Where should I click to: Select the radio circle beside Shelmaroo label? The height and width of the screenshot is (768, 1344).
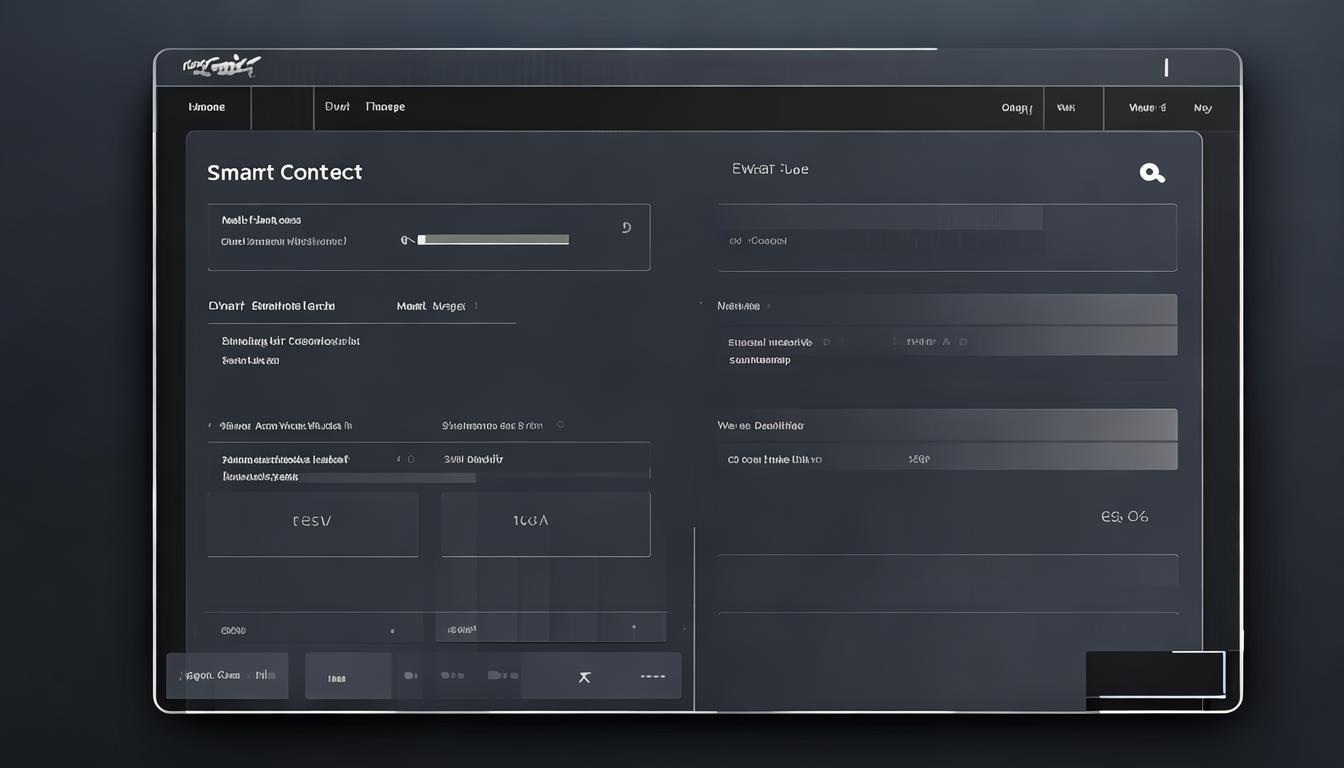pyautogui.click(x=561, y=425)
